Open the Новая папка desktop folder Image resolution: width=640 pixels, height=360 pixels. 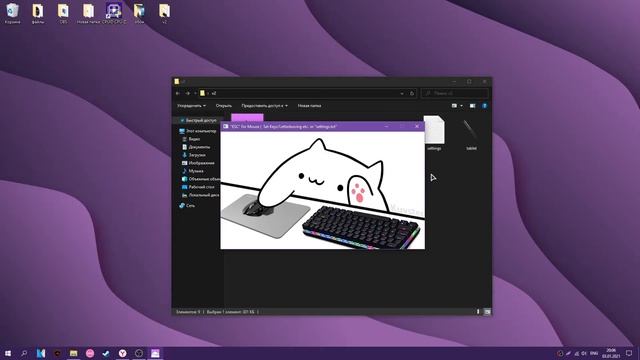88,13
